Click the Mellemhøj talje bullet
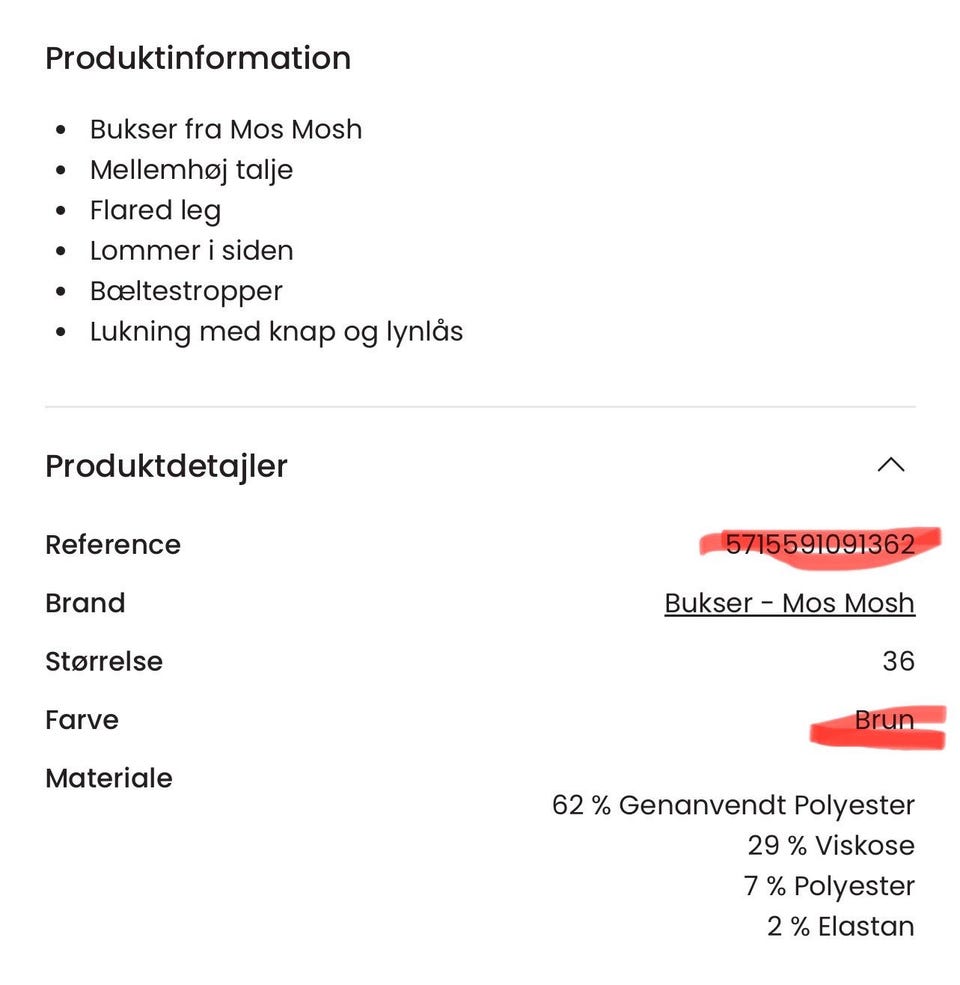Viewport: 960px width, 985px height. [x=191, y=170]
